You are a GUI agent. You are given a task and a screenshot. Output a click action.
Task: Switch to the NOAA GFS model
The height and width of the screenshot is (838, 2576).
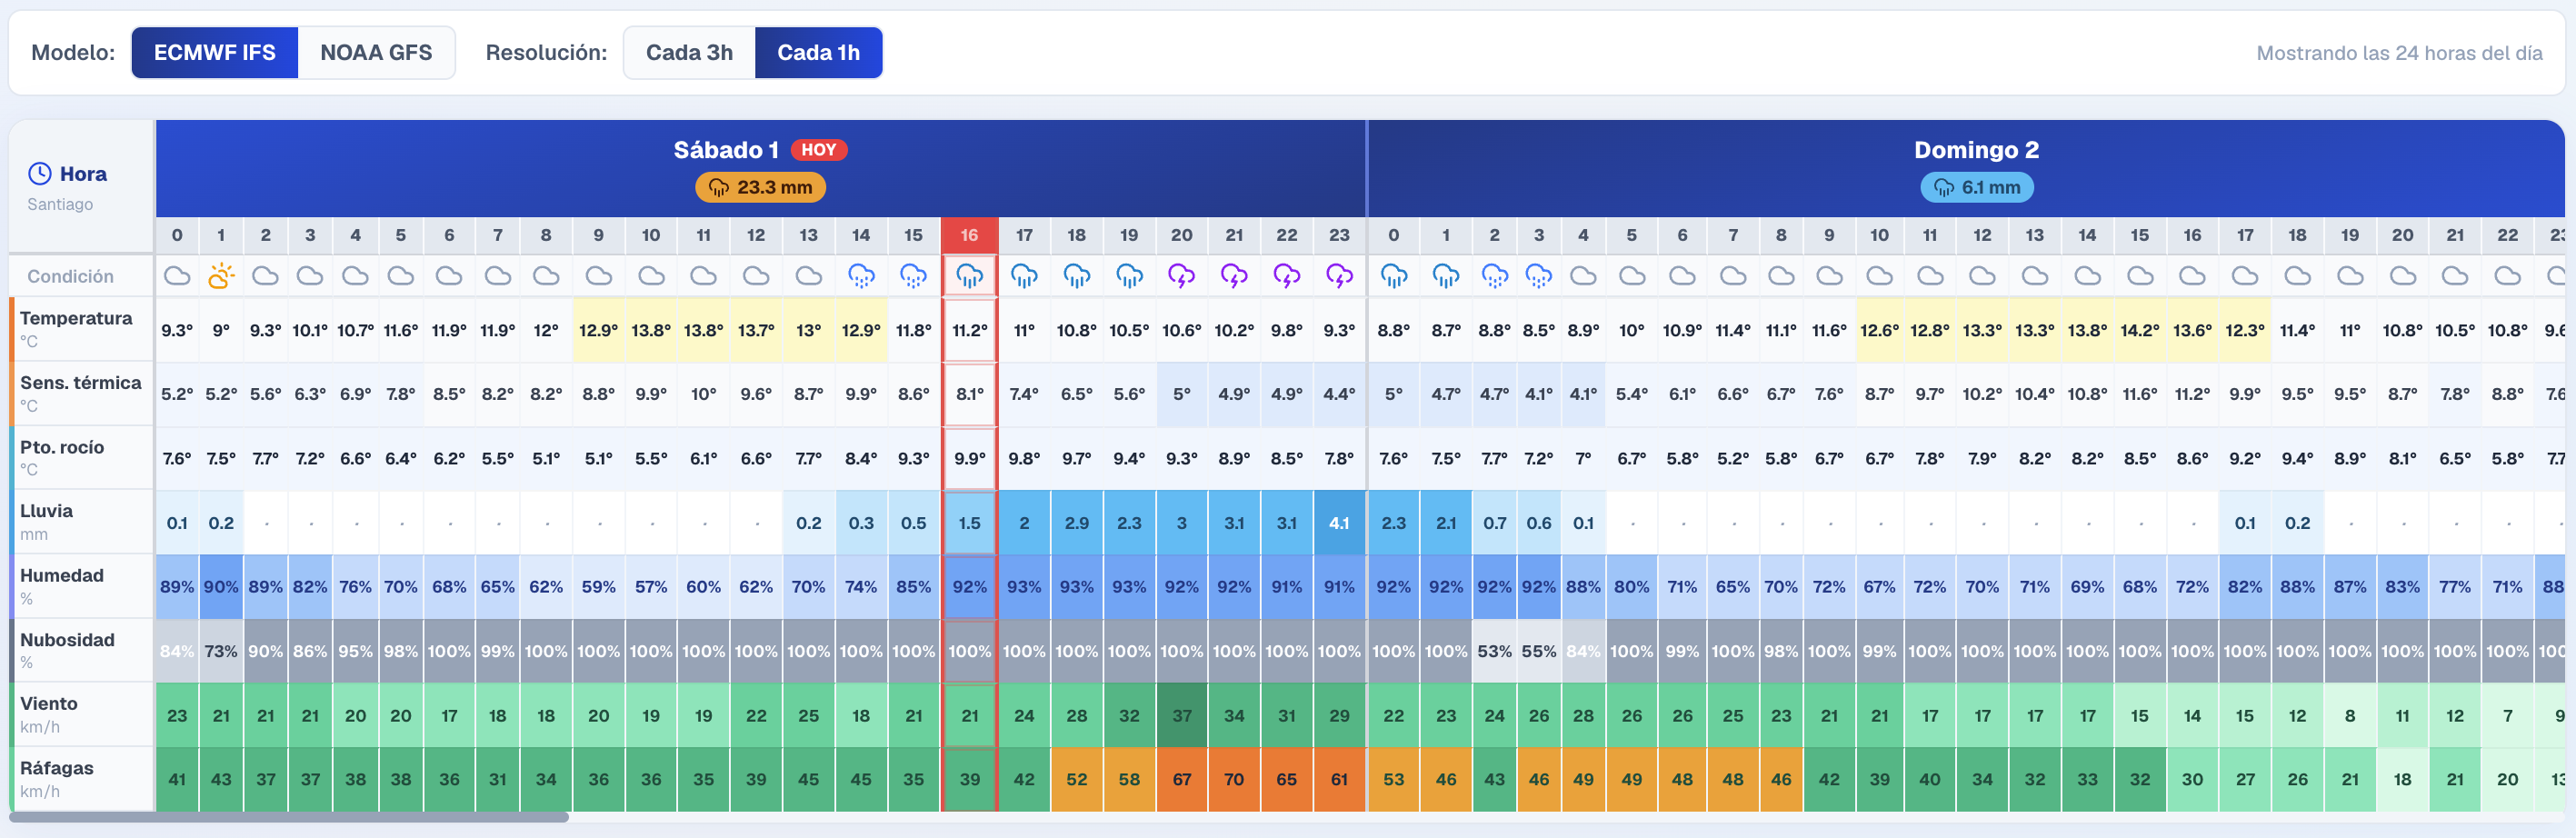(376, 52)
